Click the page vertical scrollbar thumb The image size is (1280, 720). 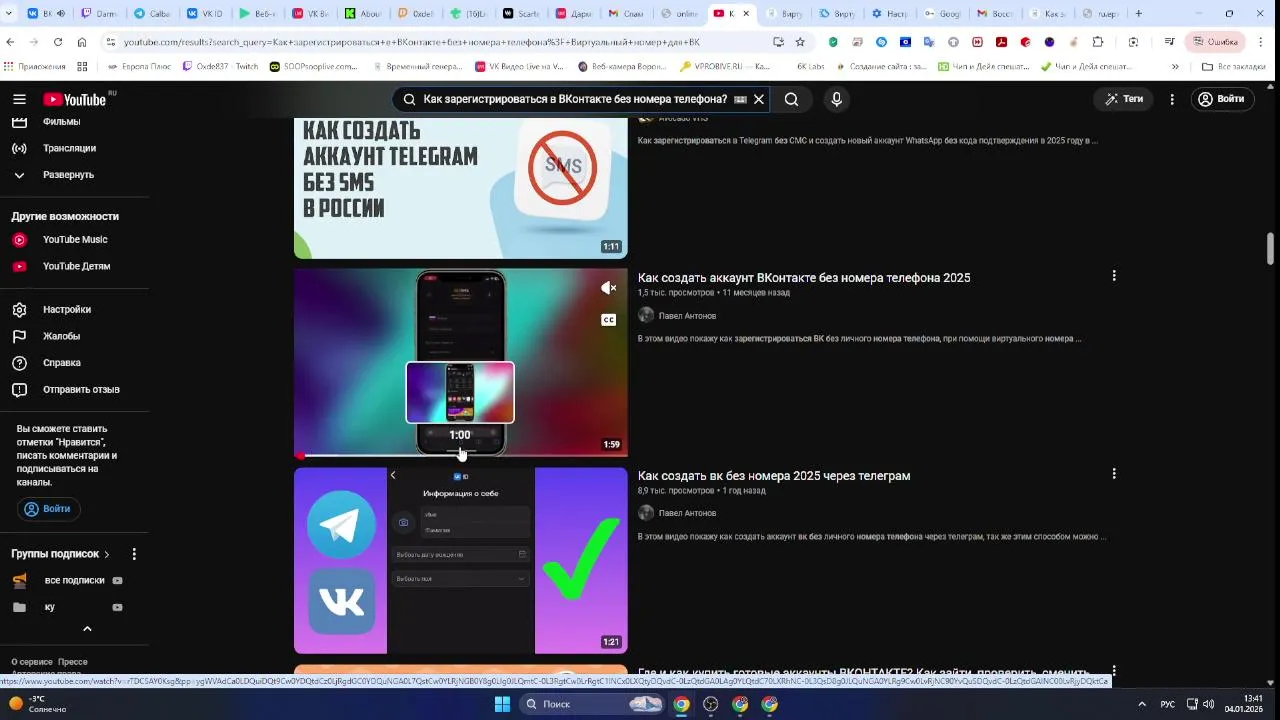1271,249
